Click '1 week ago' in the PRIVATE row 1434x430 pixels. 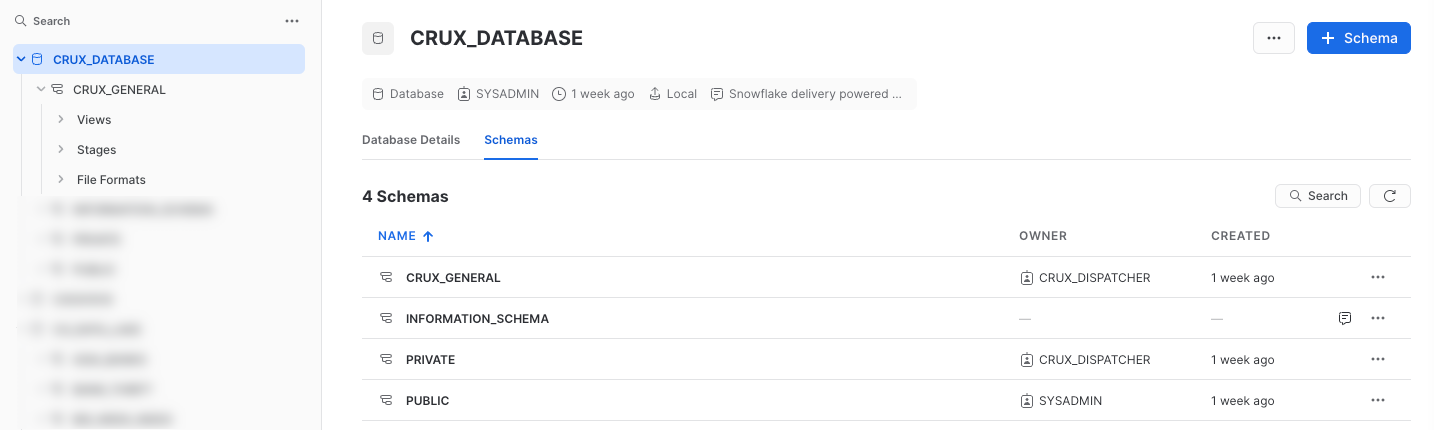(1243, 360)
